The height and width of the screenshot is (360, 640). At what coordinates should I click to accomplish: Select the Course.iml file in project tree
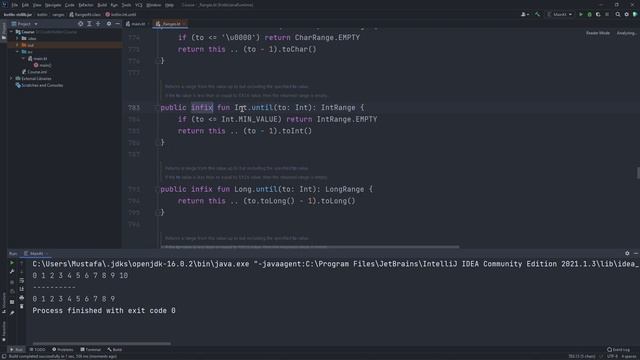click(x=37, y=72)
